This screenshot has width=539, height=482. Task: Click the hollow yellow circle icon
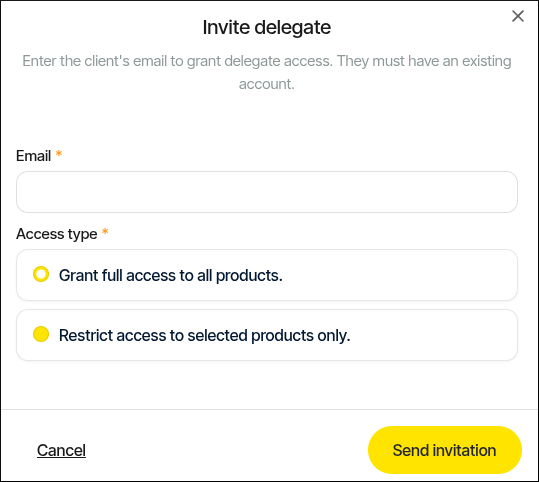(41, 274)
